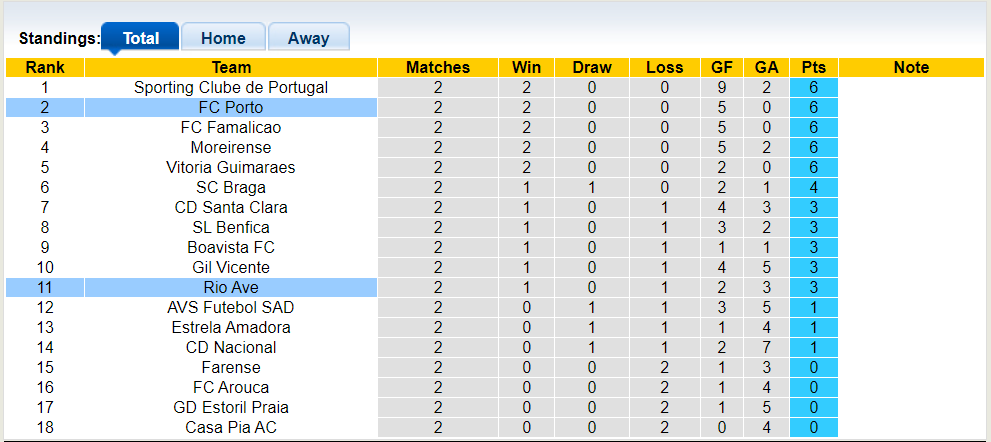Select the Matches column header
The height and width of the screenshot is (442, 991).
[x=438, y=68]
